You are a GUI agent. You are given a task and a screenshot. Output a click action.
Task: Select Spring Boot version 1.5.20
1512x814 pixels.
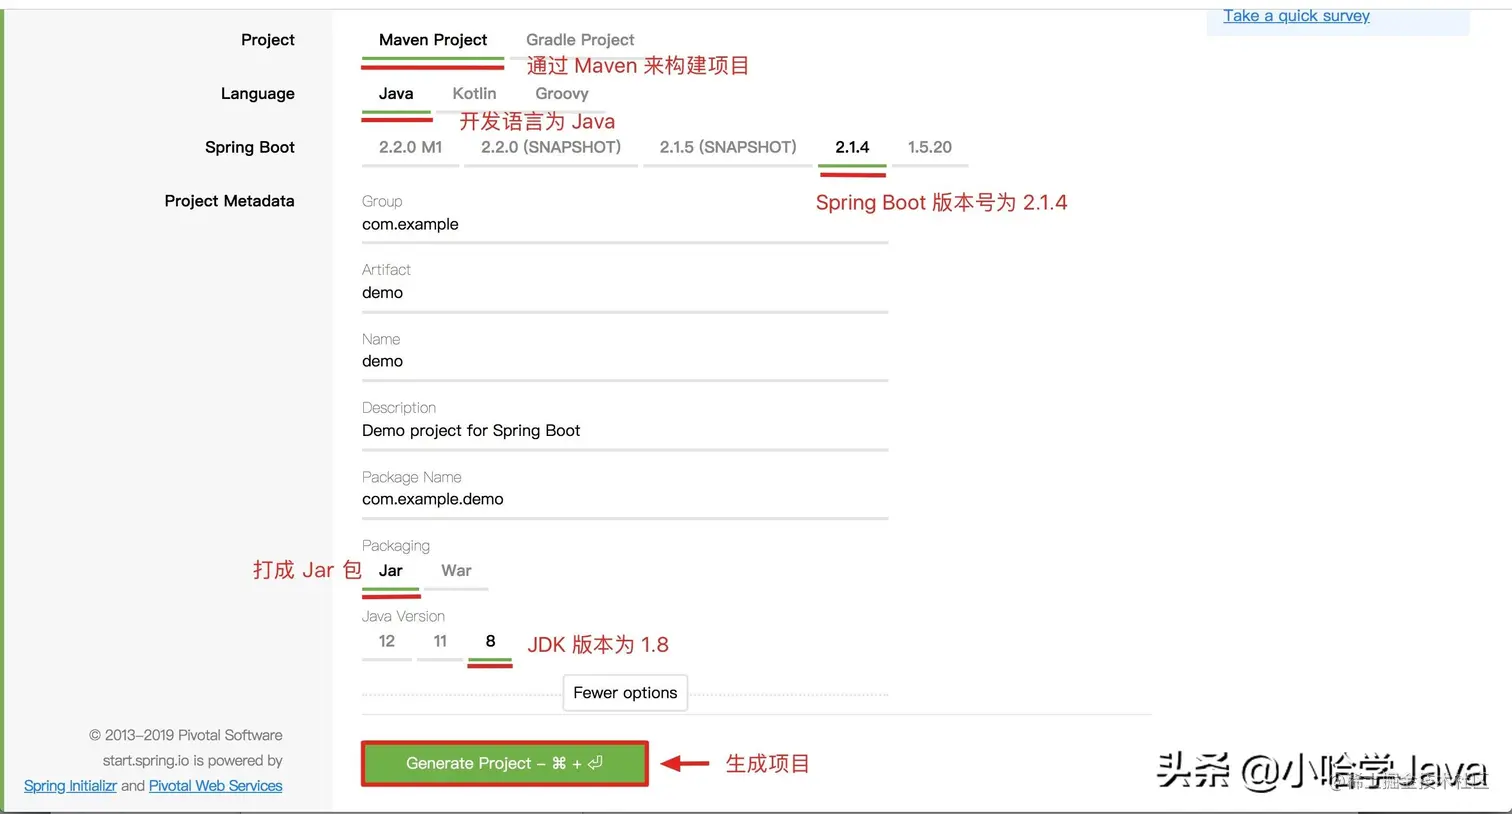[x=930, y=147]
